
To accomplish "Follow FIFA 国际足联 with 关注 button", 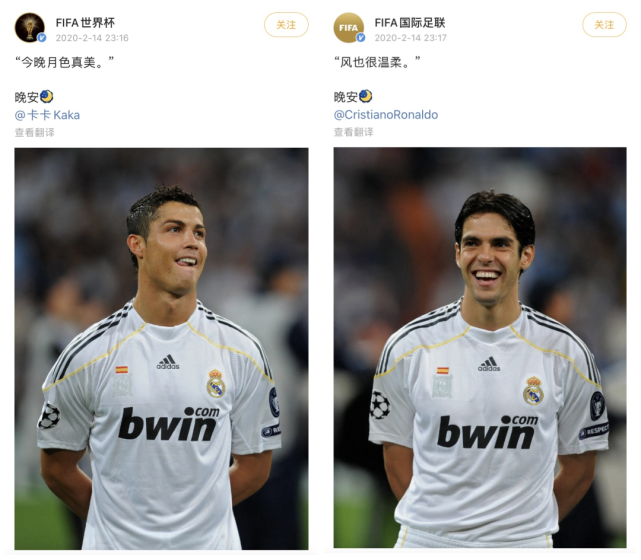I will tap(604, 25).
